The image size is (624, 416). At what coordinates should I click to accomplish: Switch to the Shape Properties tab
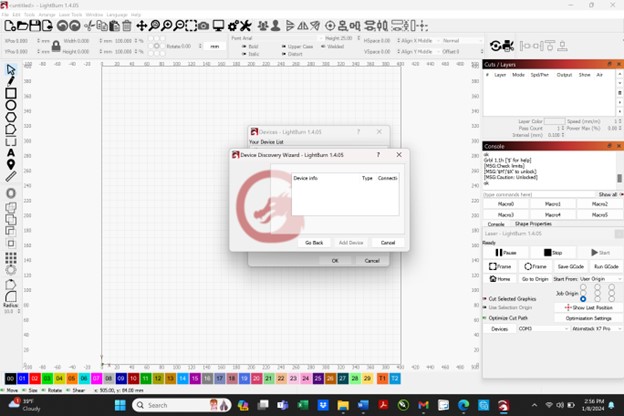pos(533,224)
